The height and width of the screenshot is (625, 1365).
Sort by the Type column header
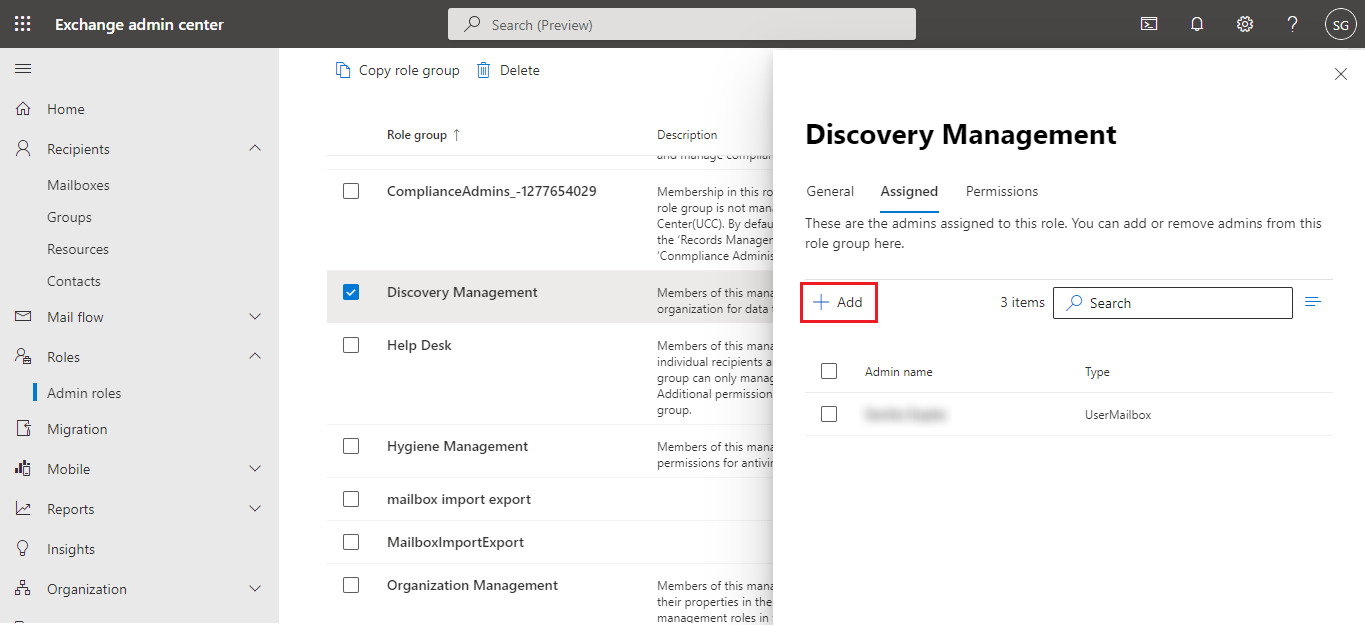pos(1097,372)
